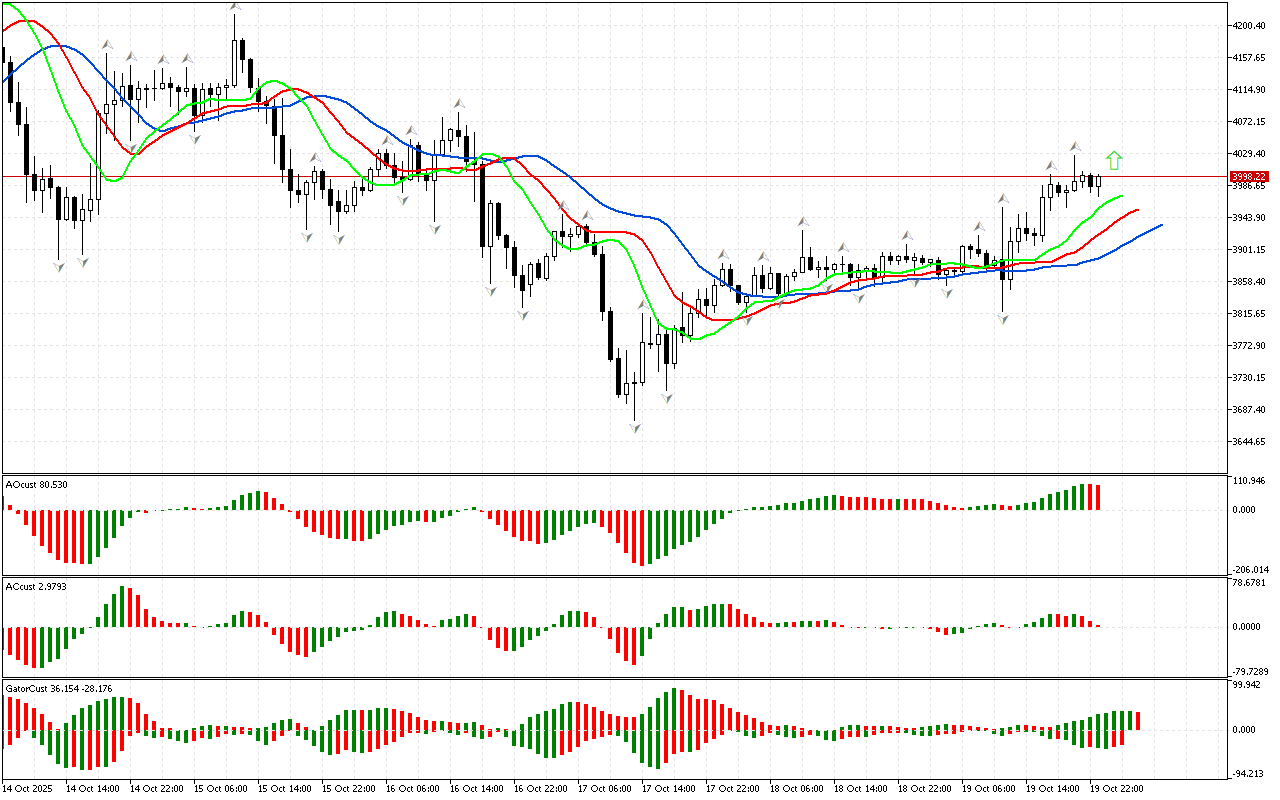Click the green up arrow signal icon
The height and width of the screenshot is (800, 1280).
(x=1114, y=160)
